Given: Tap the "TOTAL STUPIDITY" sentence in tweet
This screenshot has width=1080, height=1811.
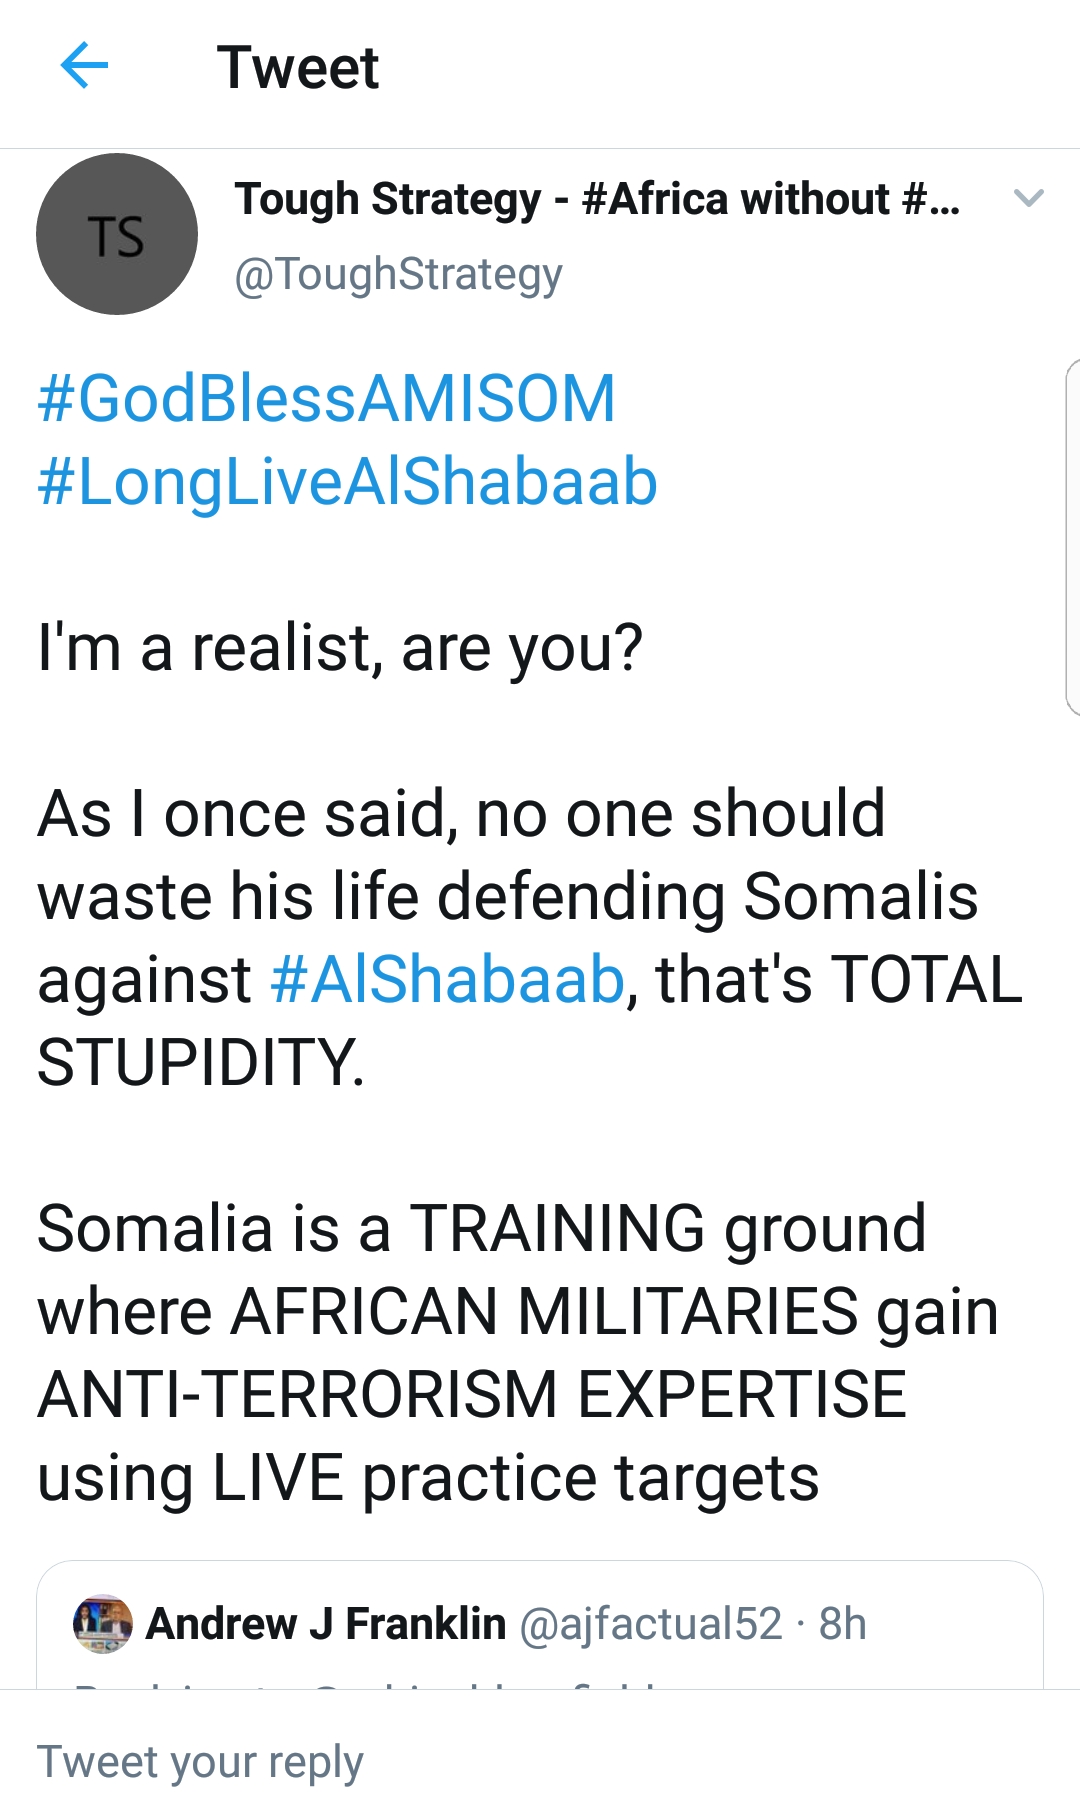Looking at the screenshot, I should [x=530, y=937].
